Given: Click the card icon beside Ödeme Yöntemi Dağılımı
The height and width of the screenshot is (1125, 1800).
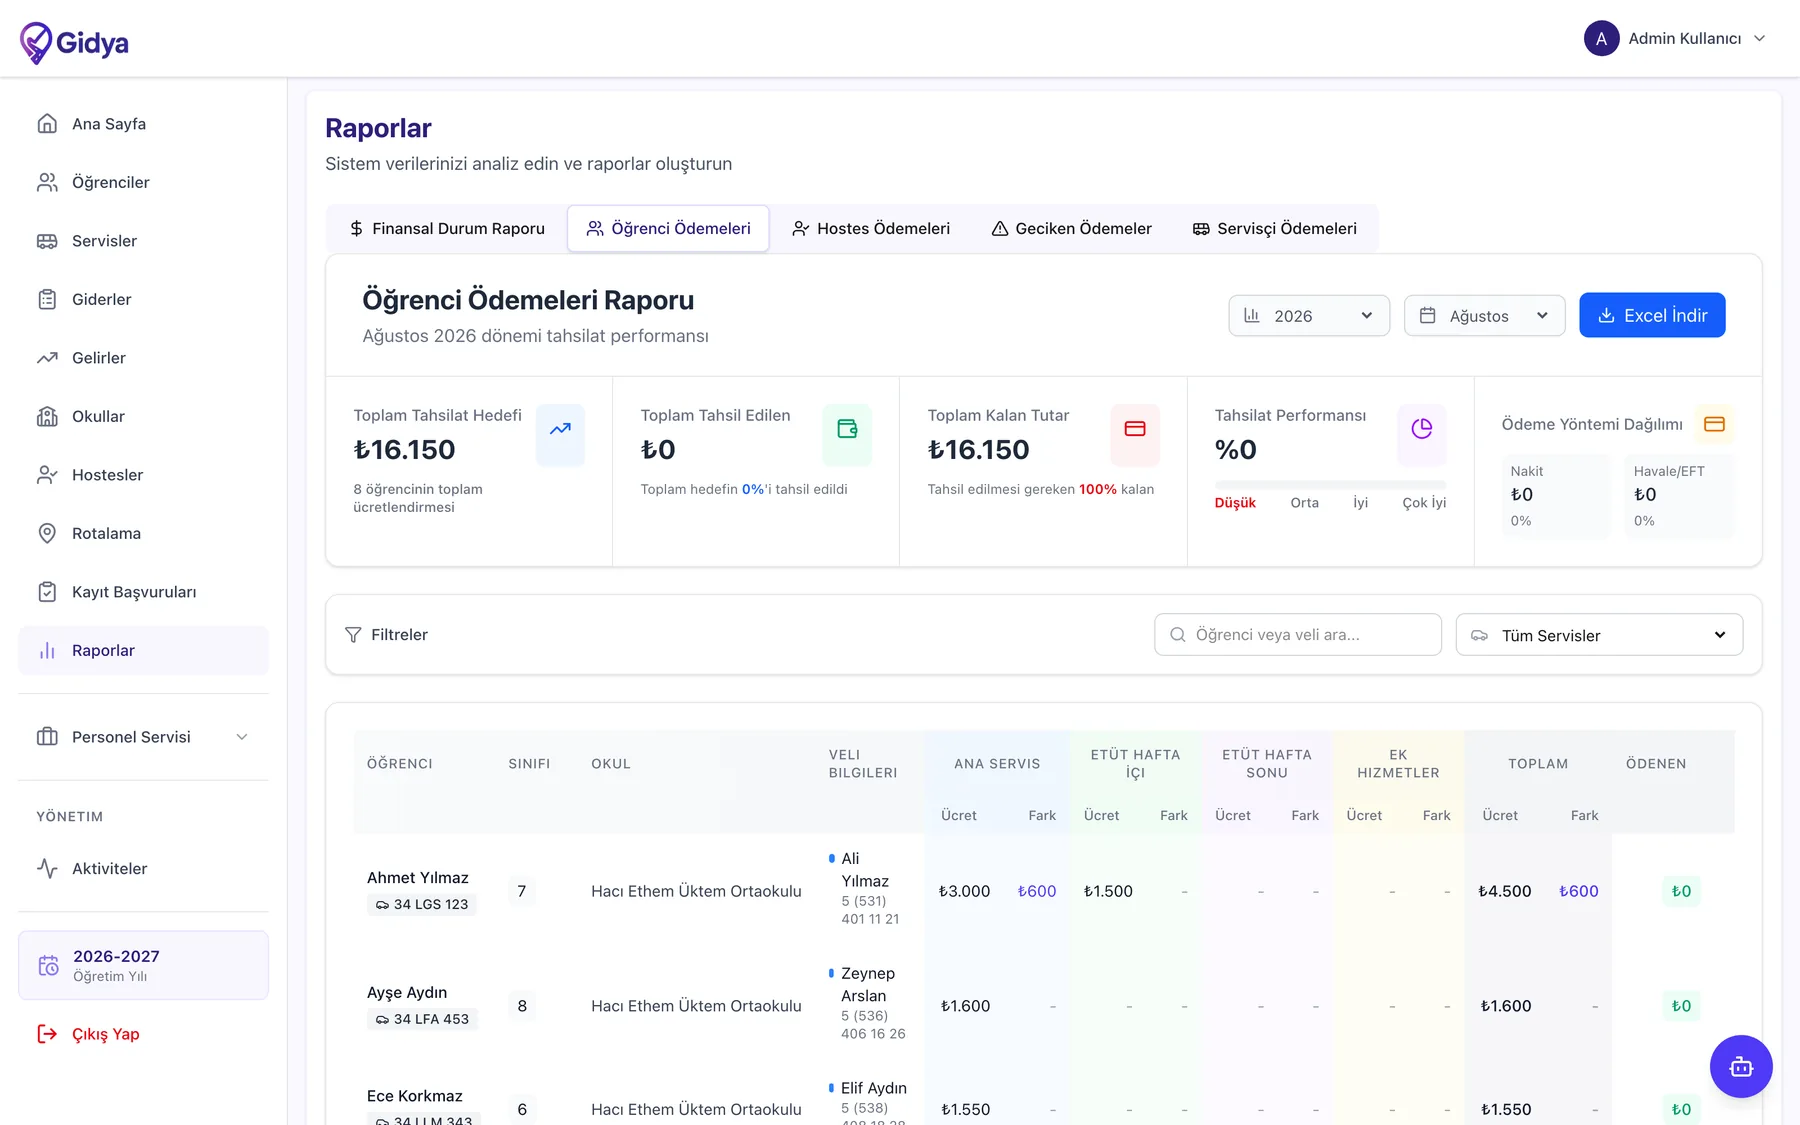Looking at the screenshot, I should [1714, 424].
